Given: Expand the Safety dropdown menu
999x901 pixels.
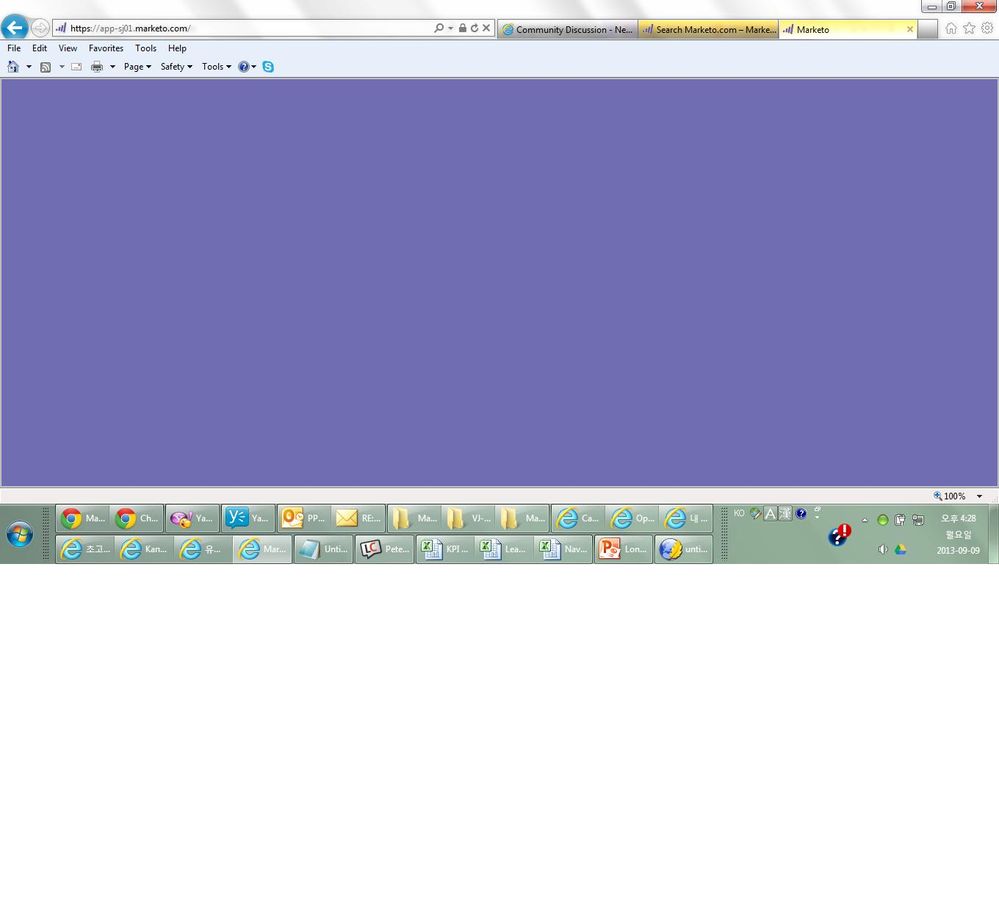Looking at the screenshot, I should 176,67.
